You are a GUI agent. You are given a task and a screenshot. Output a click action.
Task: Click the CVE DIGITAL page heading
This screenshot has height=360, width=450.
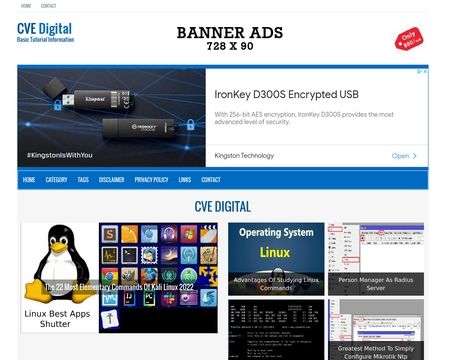(x=223, y=207)
